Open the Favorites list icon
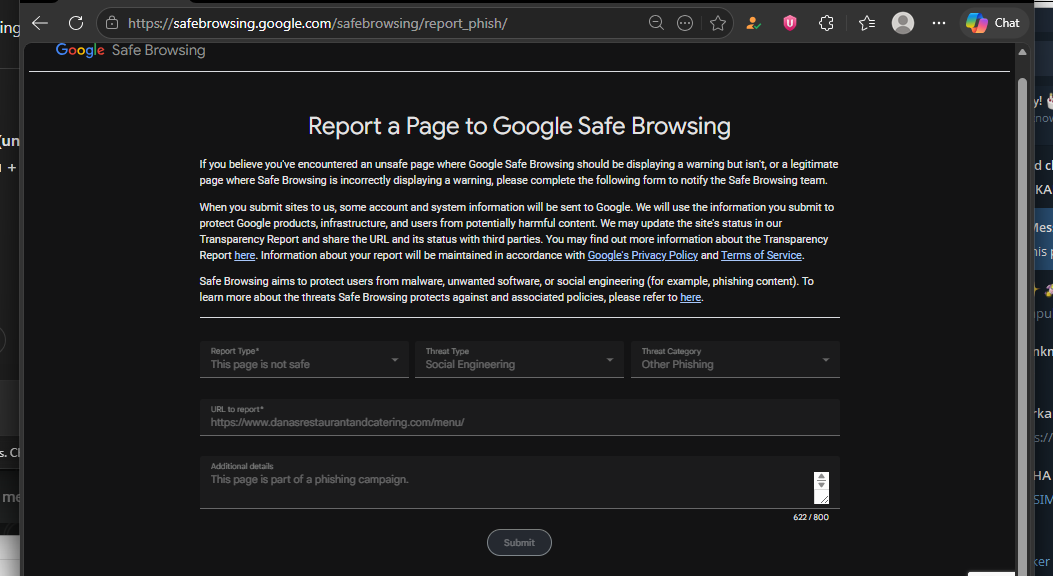1053x576 pixels. tap(867, 23)
